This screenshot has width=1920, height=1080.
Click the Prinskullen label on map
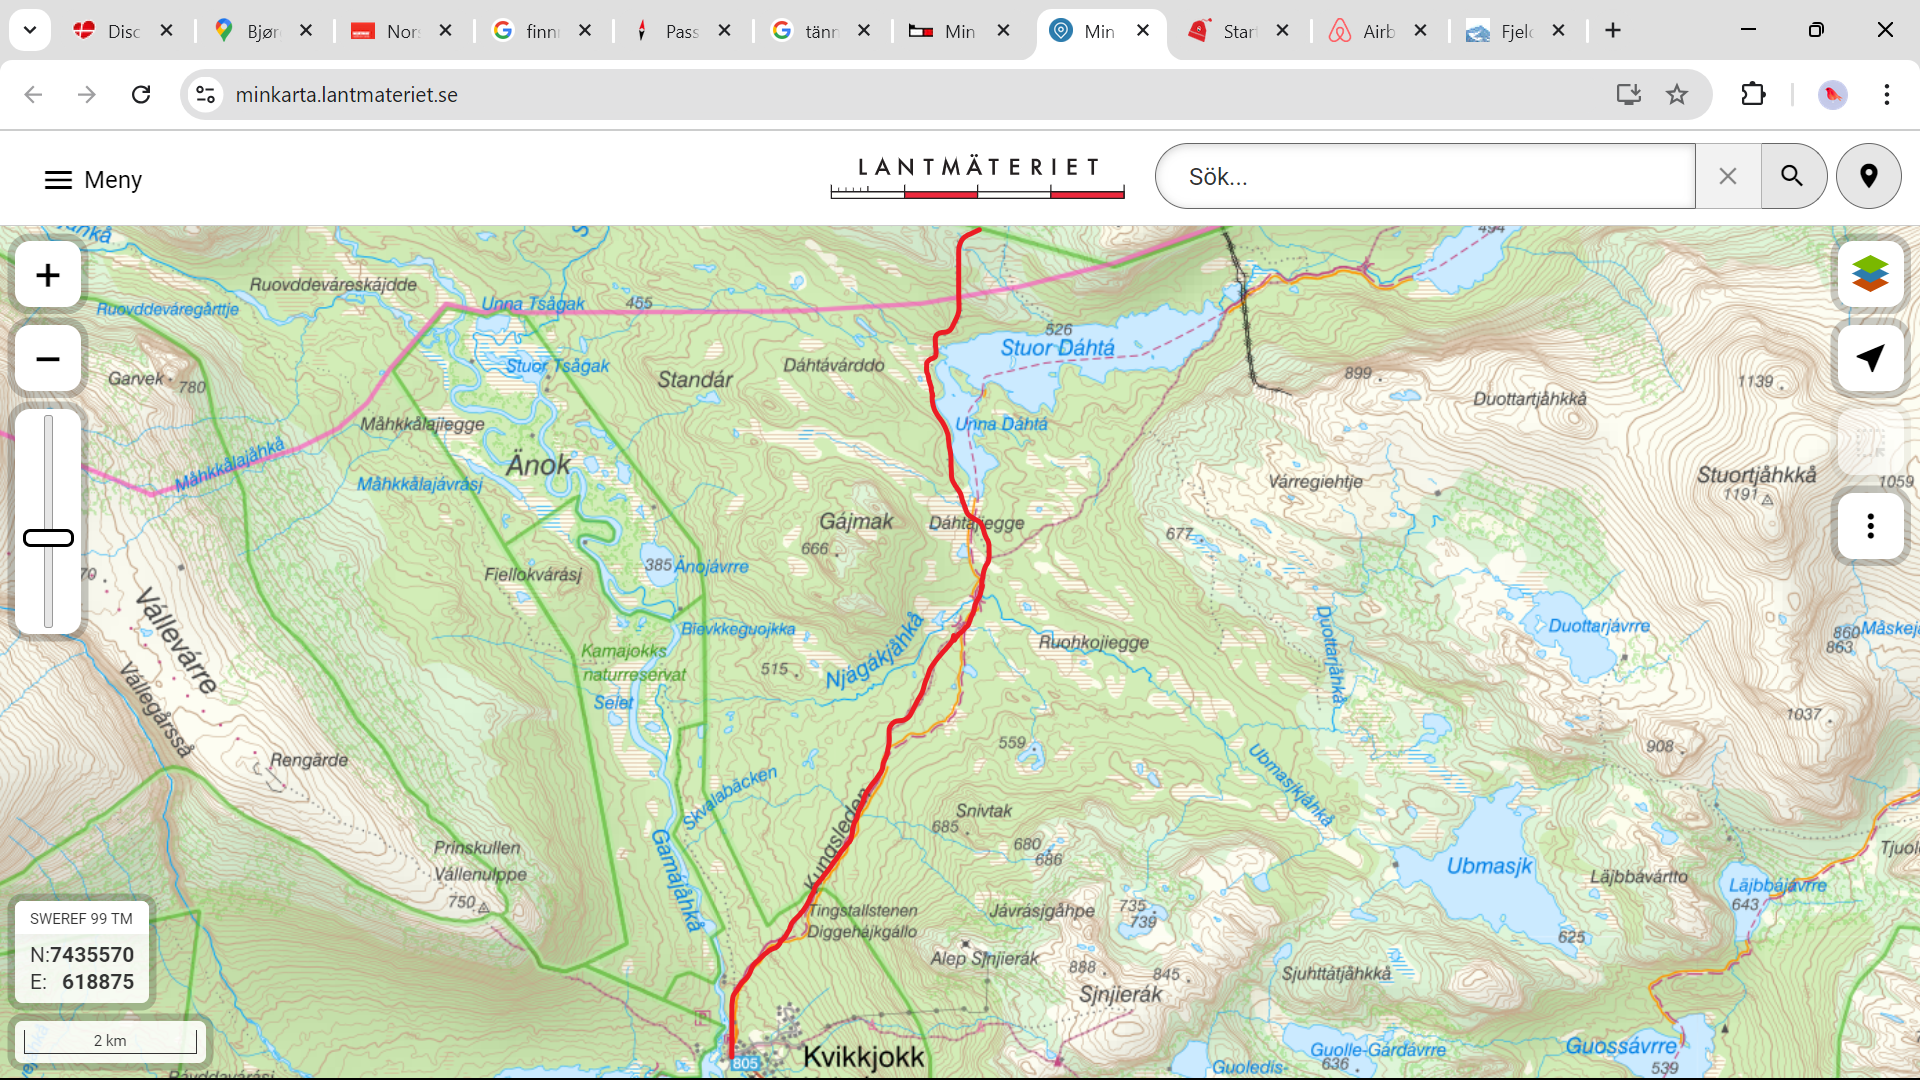[x=477, y=848]
